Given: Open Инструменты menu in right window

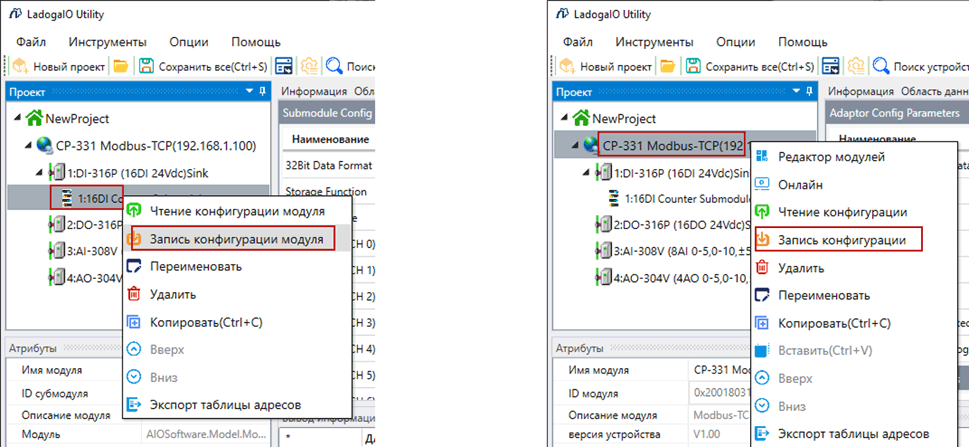Looking at the screenshot, I should [x=654, y=42].
